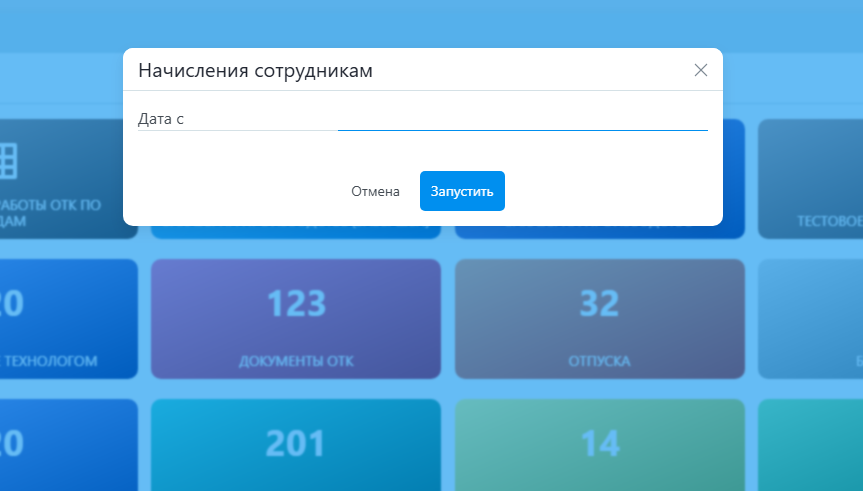Viewport: 863px width, 491px height.
Task: Click the Дата с field label
Action: coord(162,119)
